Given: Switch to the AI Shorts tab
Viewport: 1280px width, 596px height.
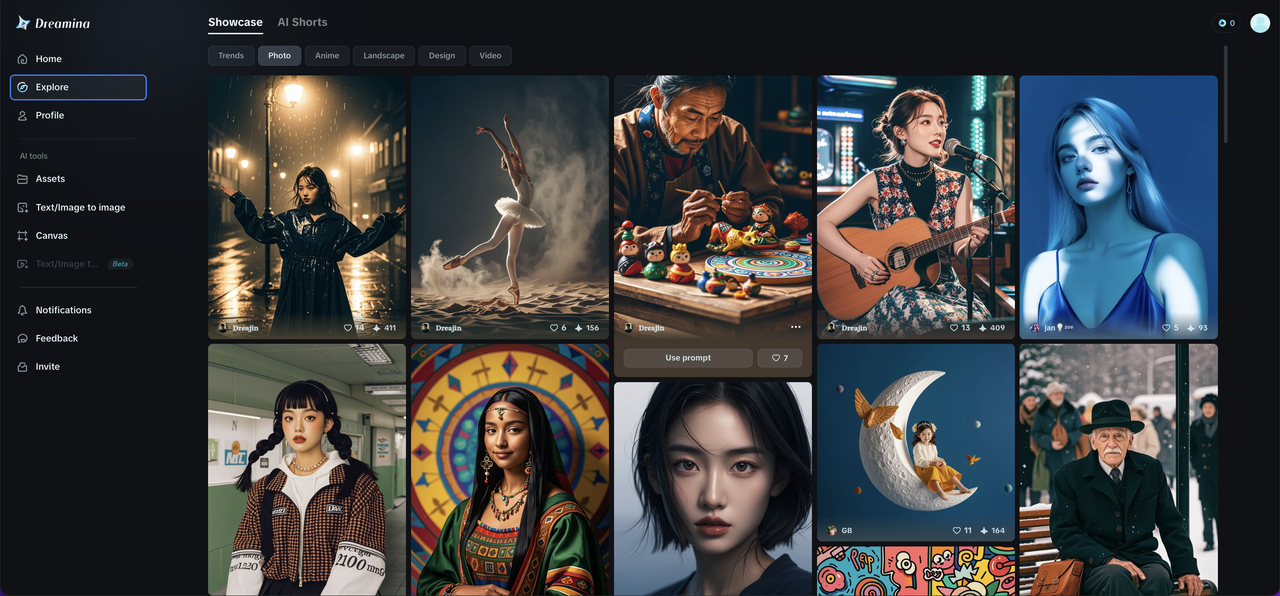Looking at the screenshot, I should point(302,22).
